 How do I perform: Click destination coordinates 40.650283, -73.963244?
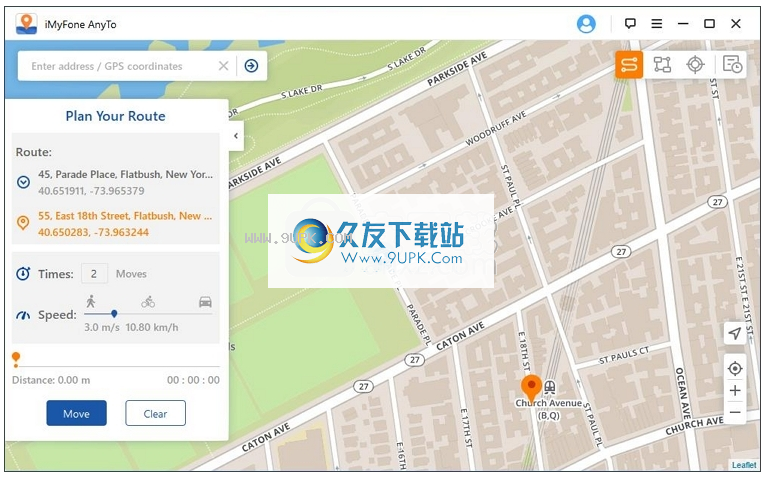coord(93,232)
